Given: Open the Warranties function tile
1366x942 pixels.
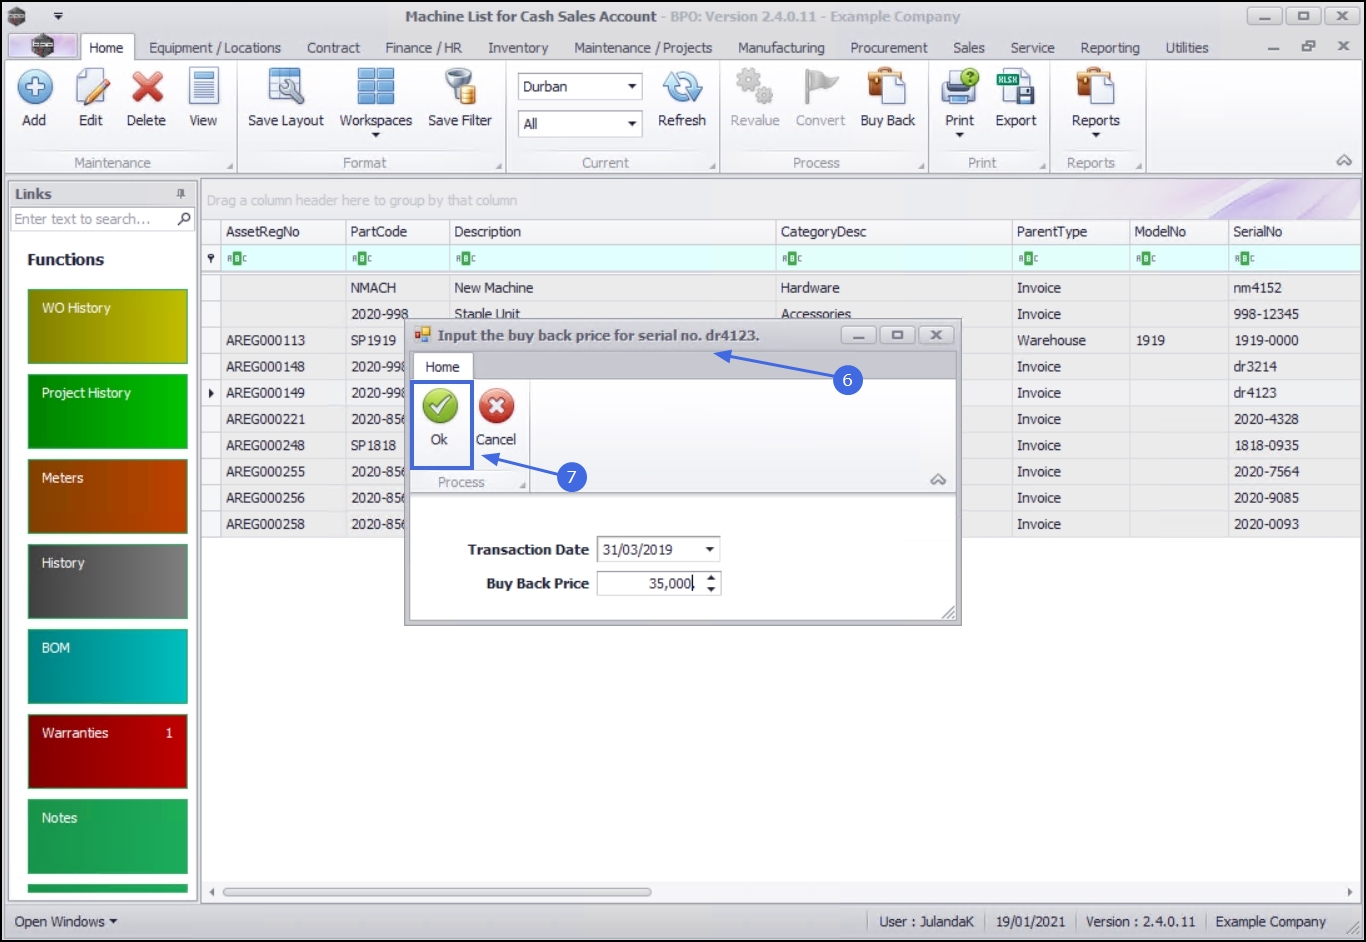Looking at the screenshot, I should pyautogui.click(x=108, y=751).
